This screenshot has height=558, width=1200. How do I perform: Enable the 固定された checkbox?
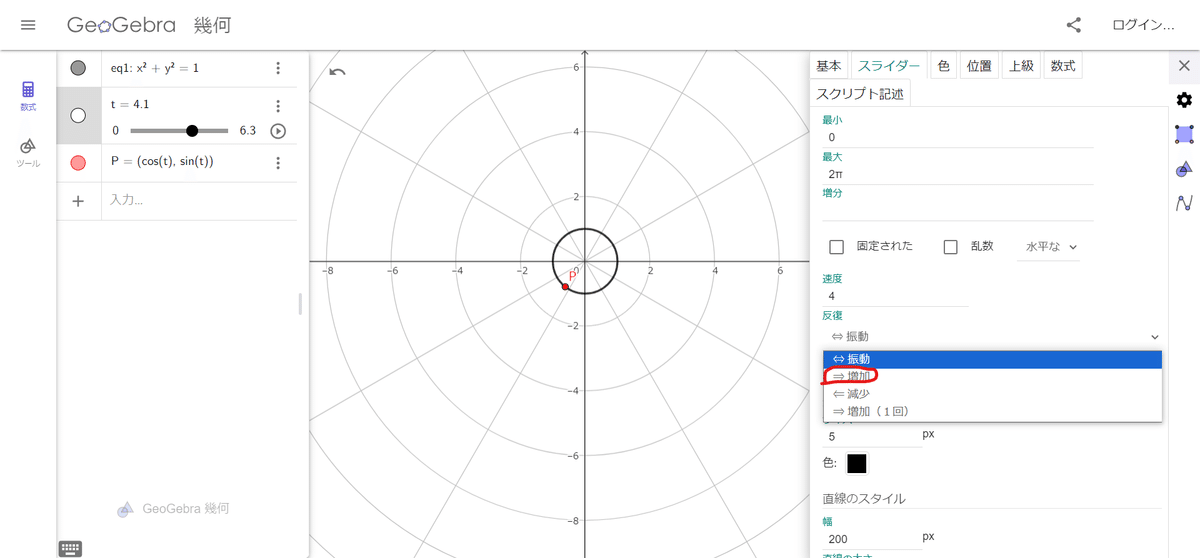(837, 247)
